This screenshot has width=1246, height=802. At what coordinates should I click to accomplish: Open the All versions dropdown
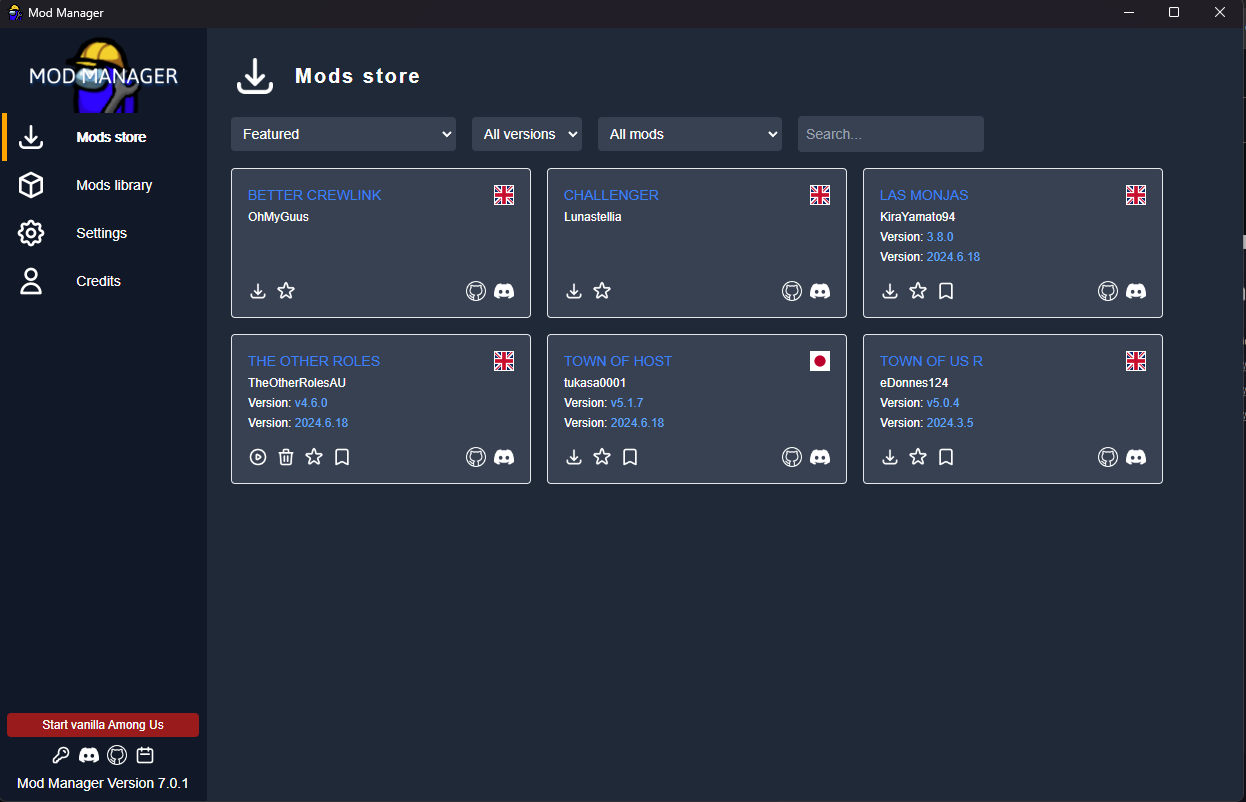pos(527,134)
